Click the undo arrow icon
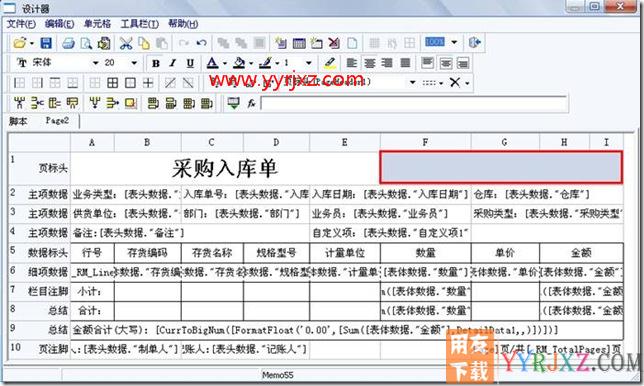644x386 pixels. click(x=201, y=43)
